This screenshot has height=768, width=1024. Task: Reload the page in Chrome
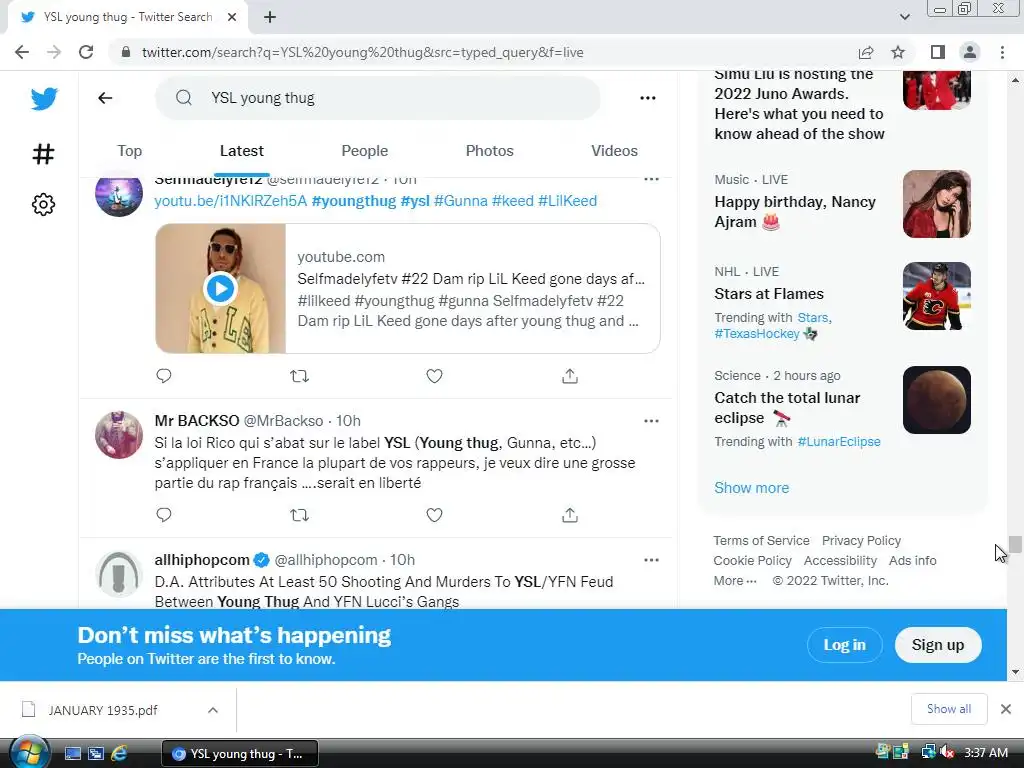click(86, 52)
